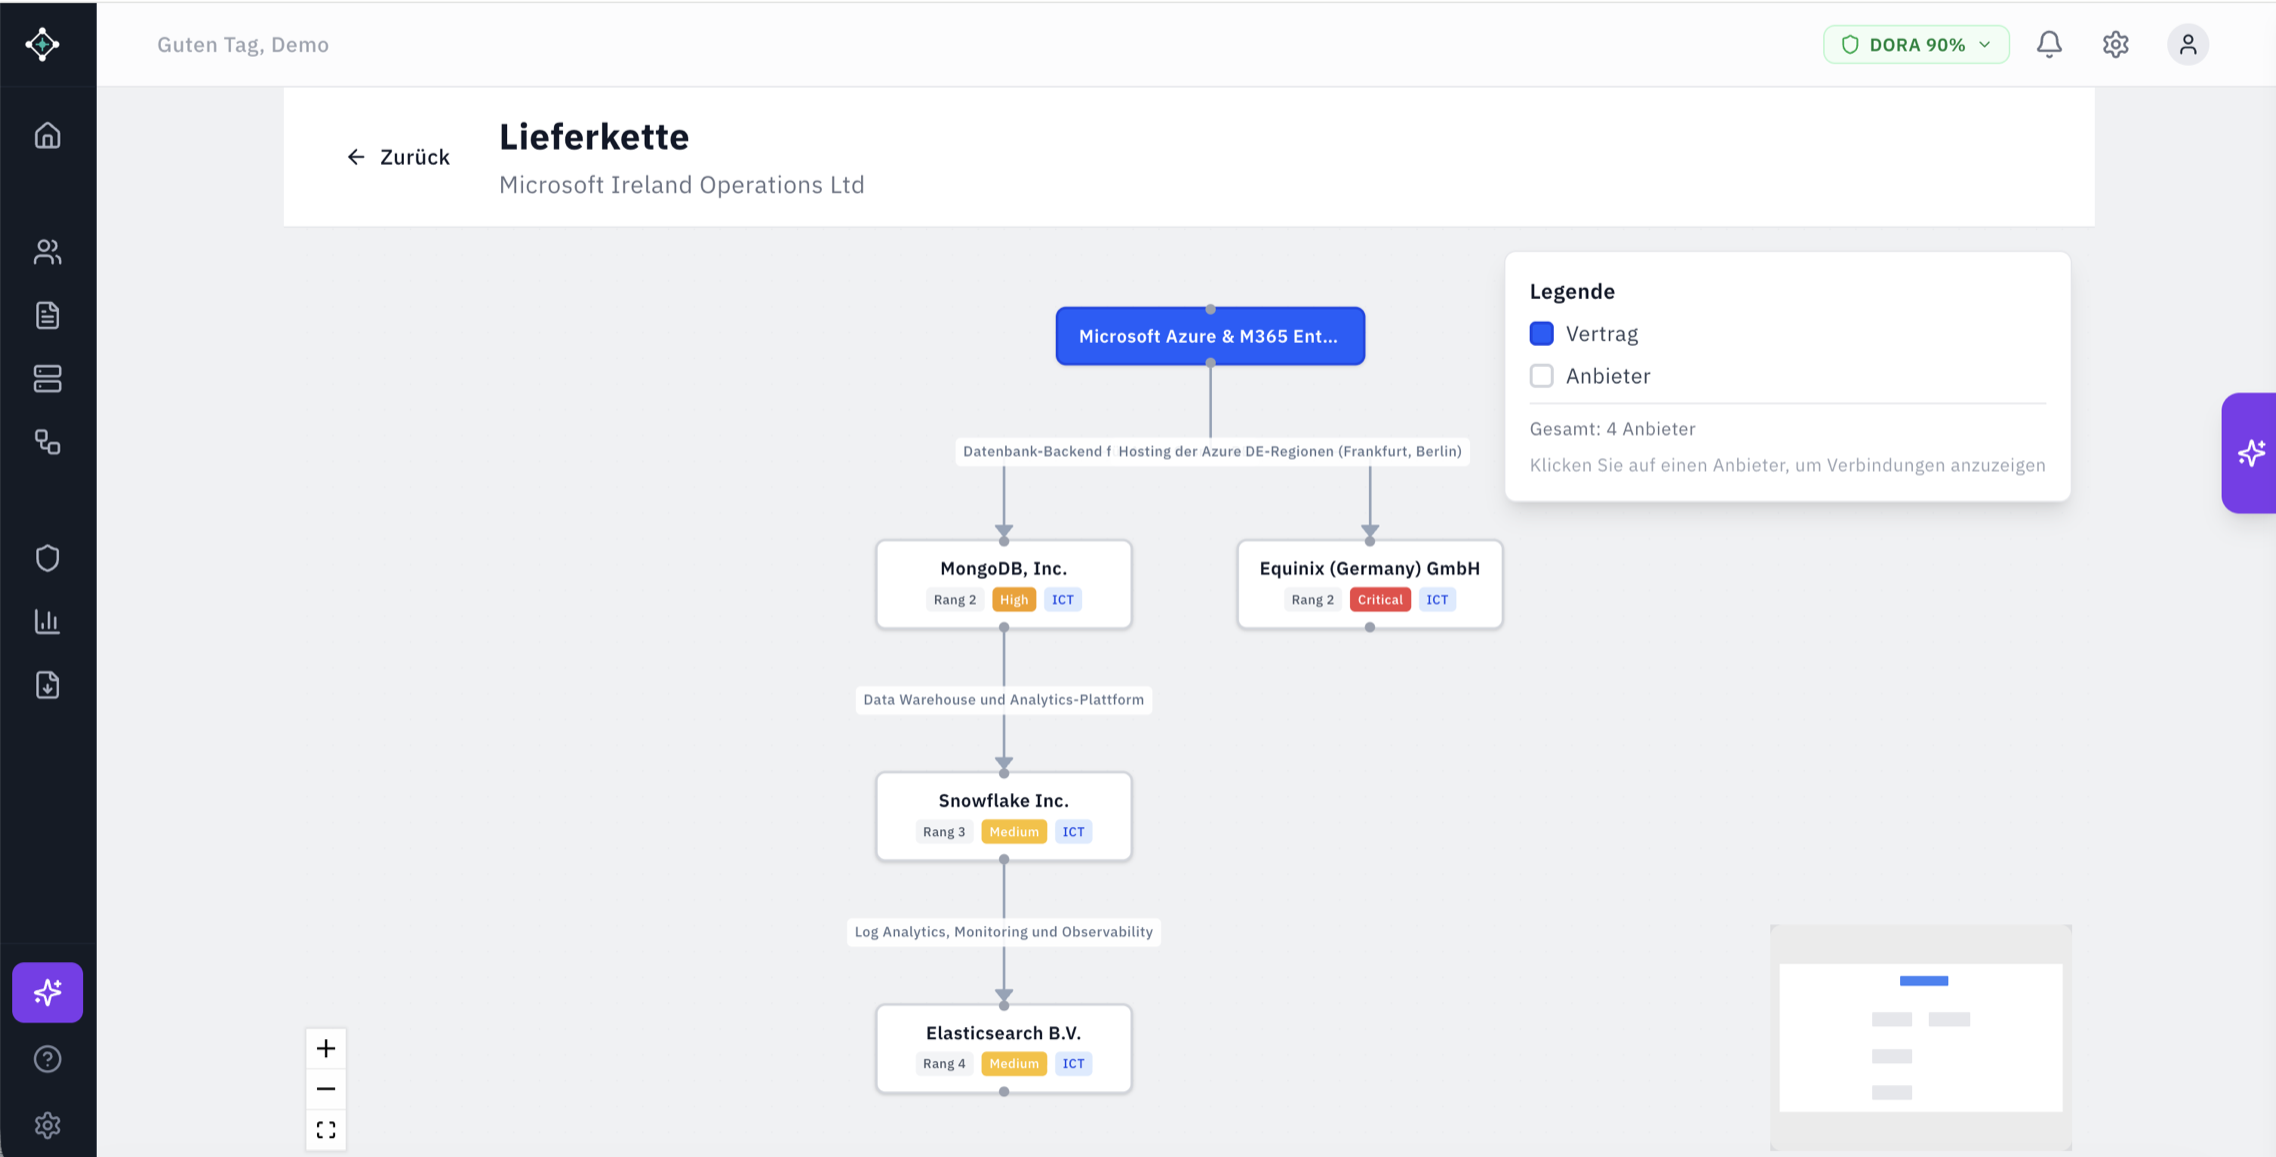Open the analytics bar chart sidebar icon
The image size is (2276, 1157).
tap(47, 621)
